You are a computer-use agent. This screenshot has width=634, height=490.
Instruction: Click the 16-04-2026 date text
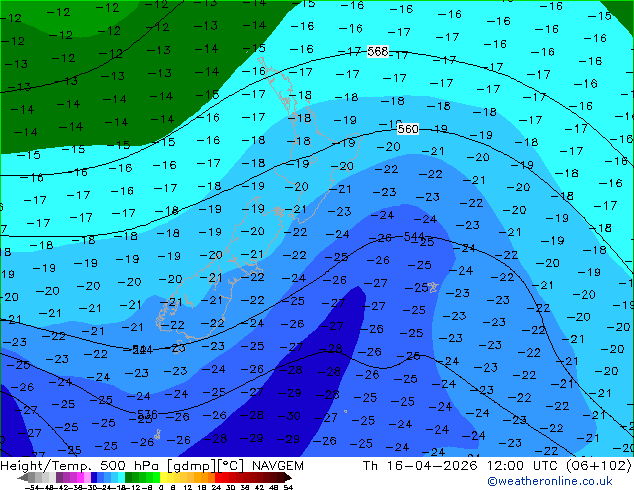[x=432, y=466]
